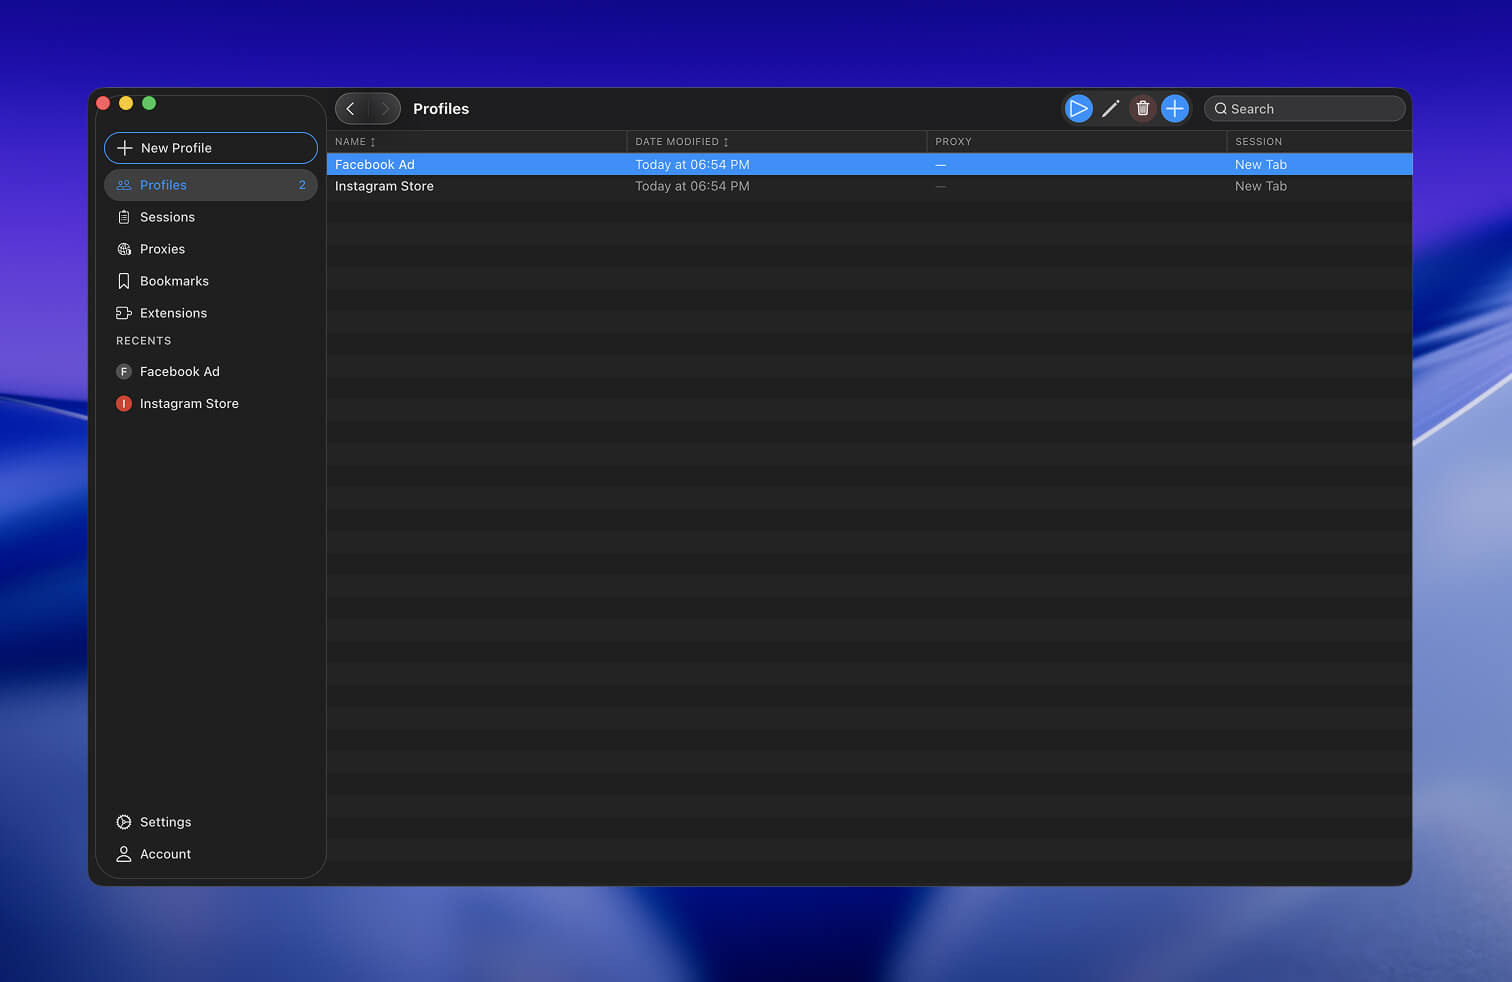Launch the selected profile with the play icon

pyautogui.click(x=1078, y=108)
